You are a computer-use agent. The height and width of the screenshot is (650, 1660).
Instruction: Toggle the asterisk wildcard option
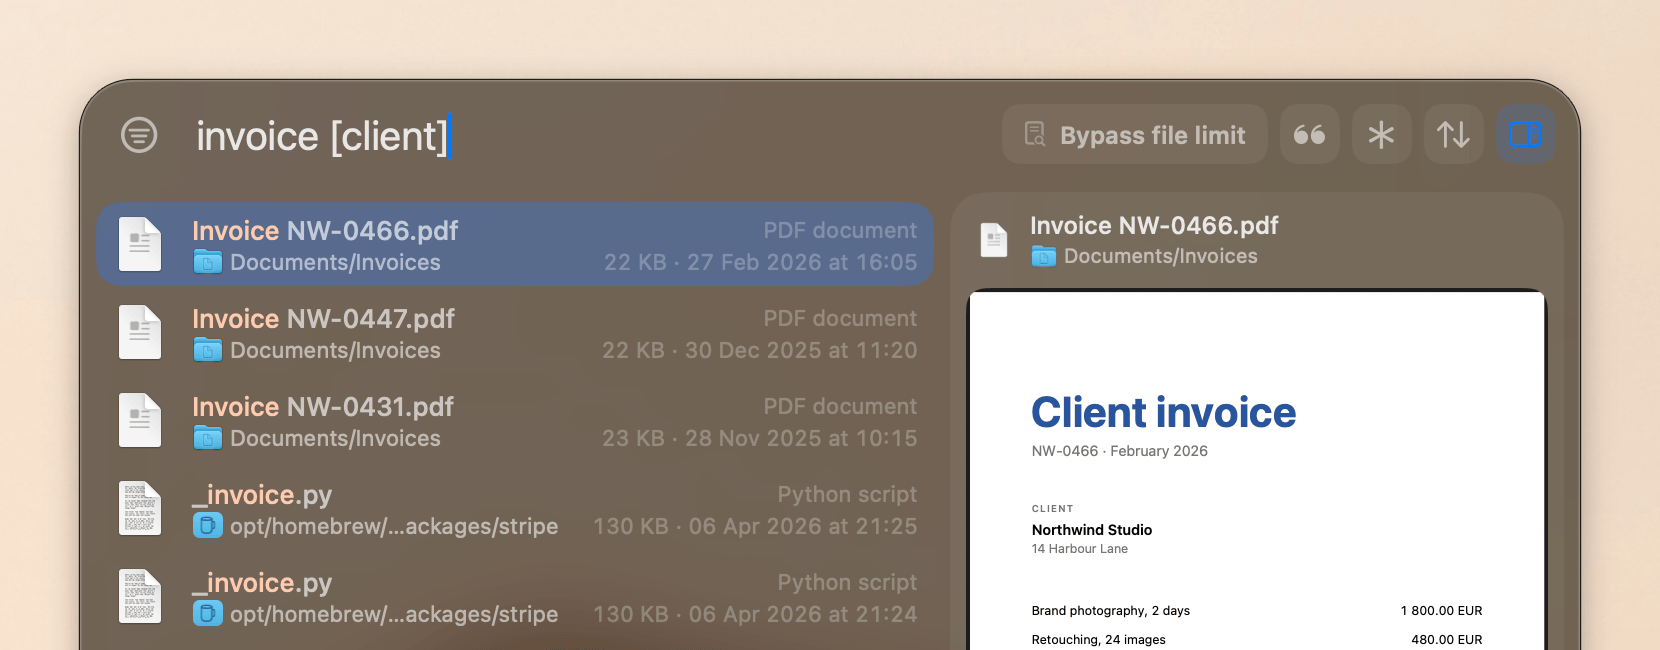click(1382, 134)
